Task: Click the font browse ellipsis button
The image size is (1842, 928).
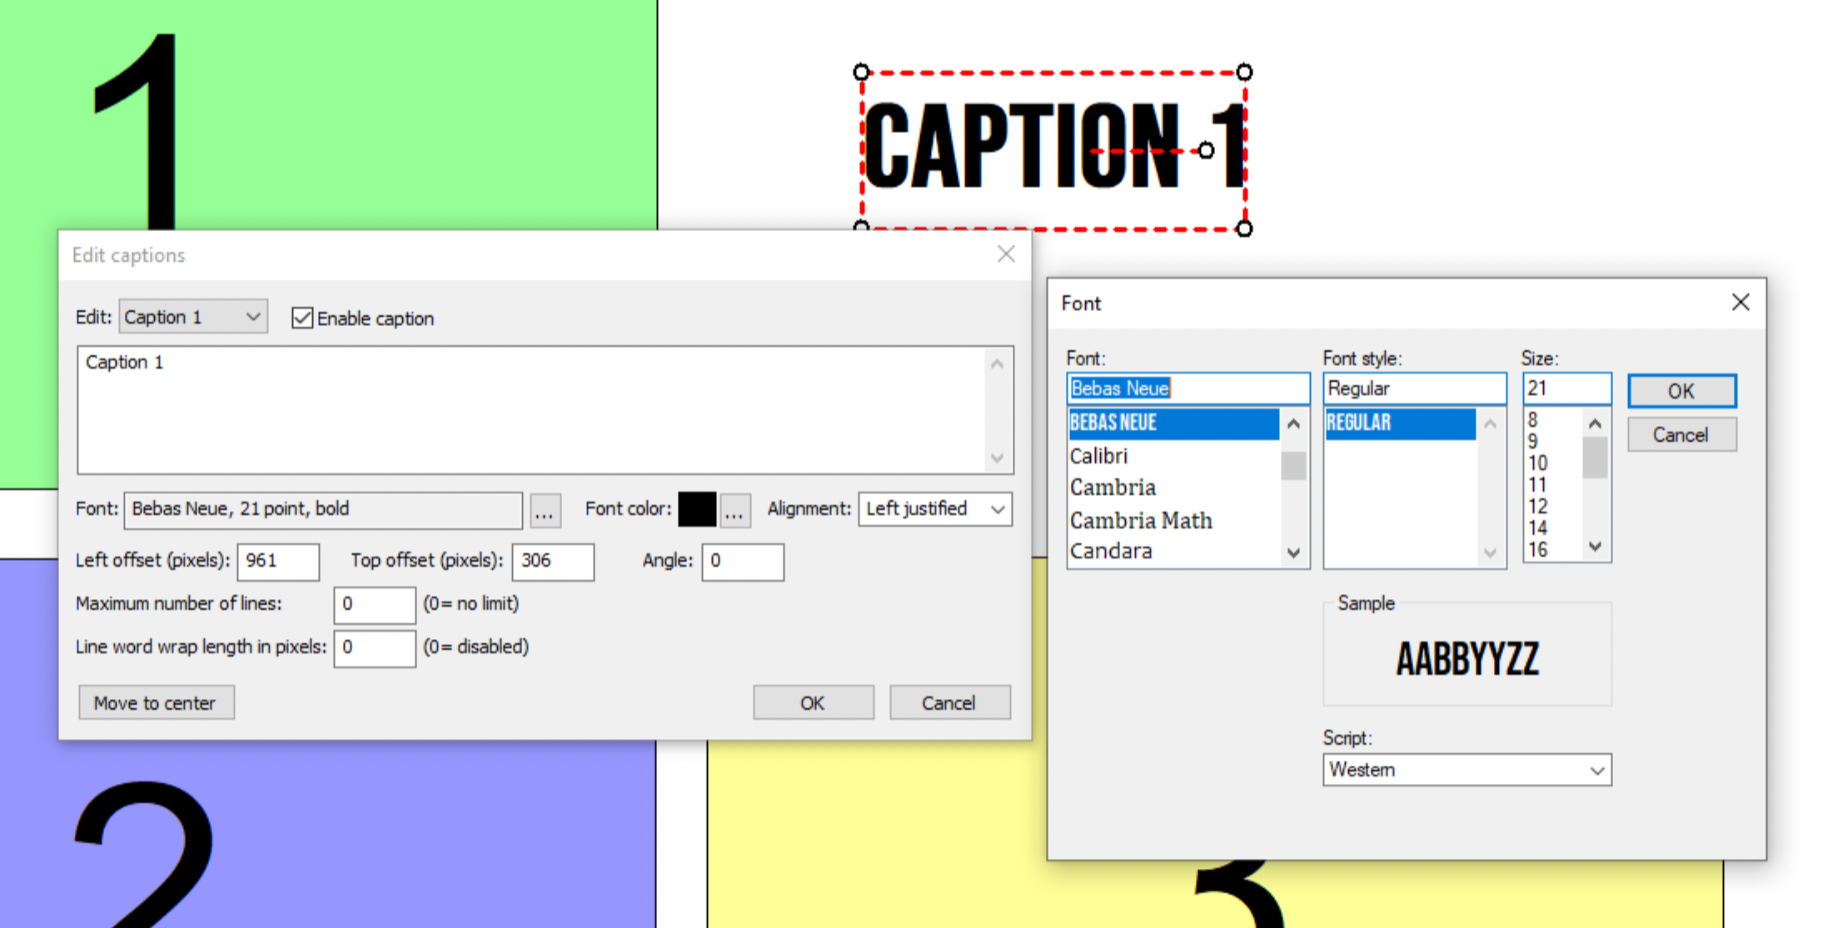Action: pos(544,510)
